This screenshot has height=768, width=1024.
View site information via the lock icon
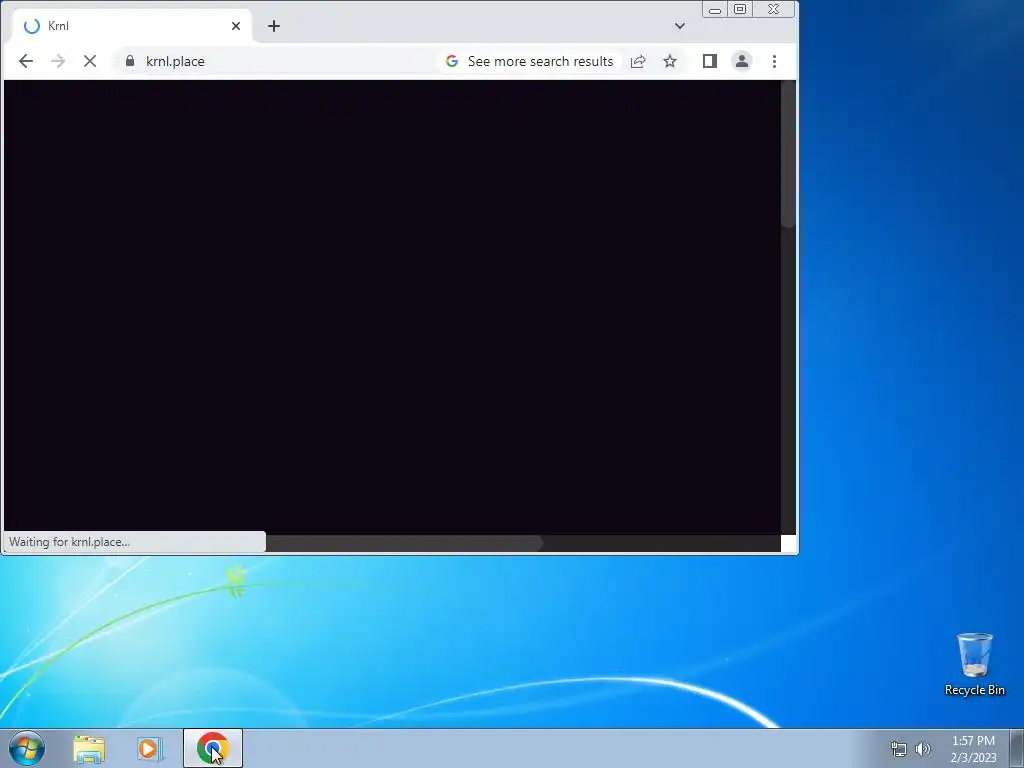click(x=130, y=61)
